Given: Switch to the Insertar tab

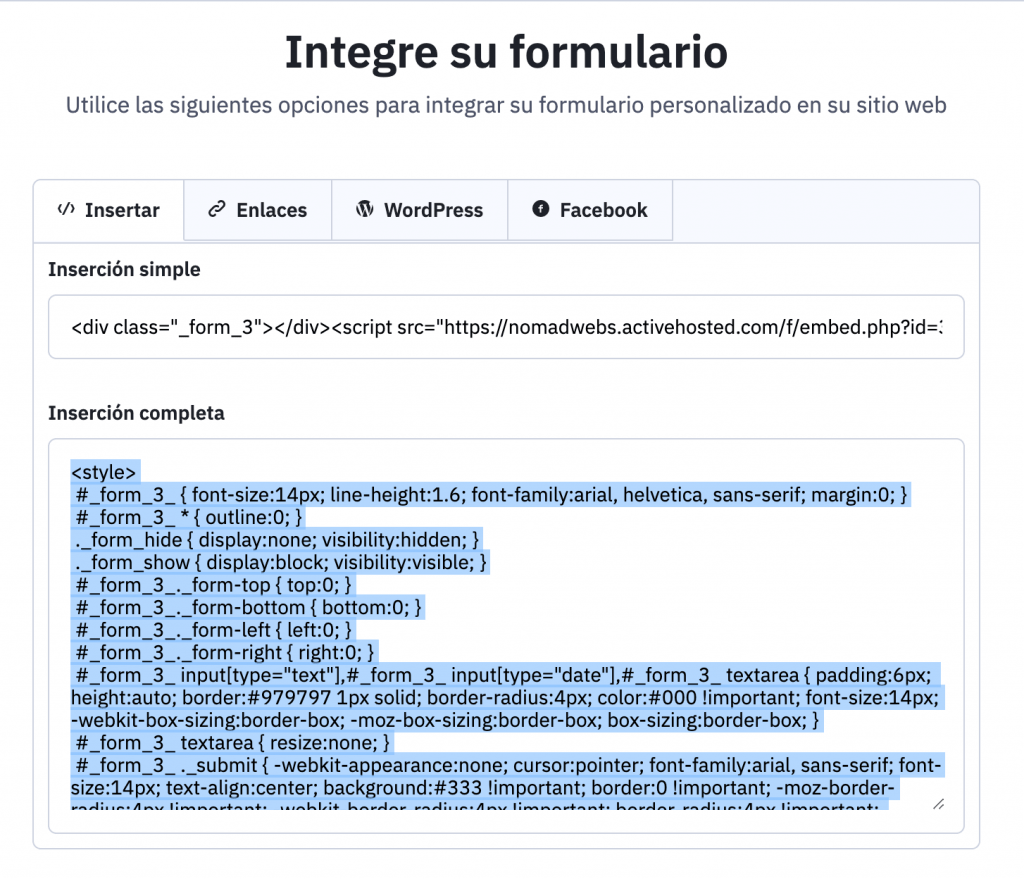Looking at the screenshot, I should point(108,210).
